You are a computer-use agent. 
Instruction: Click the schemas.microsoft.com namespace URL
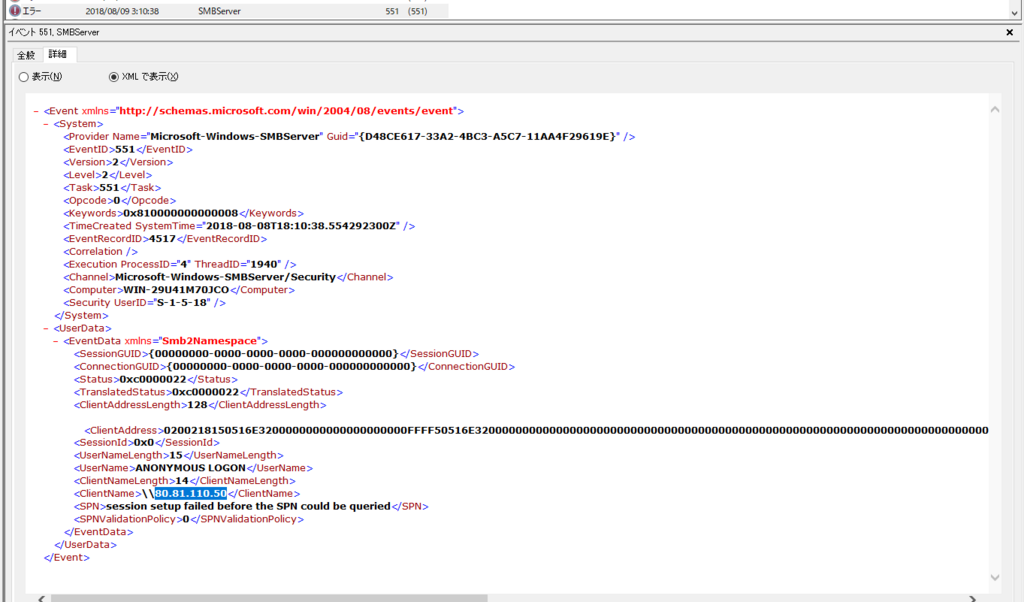[x=286, y=111]
